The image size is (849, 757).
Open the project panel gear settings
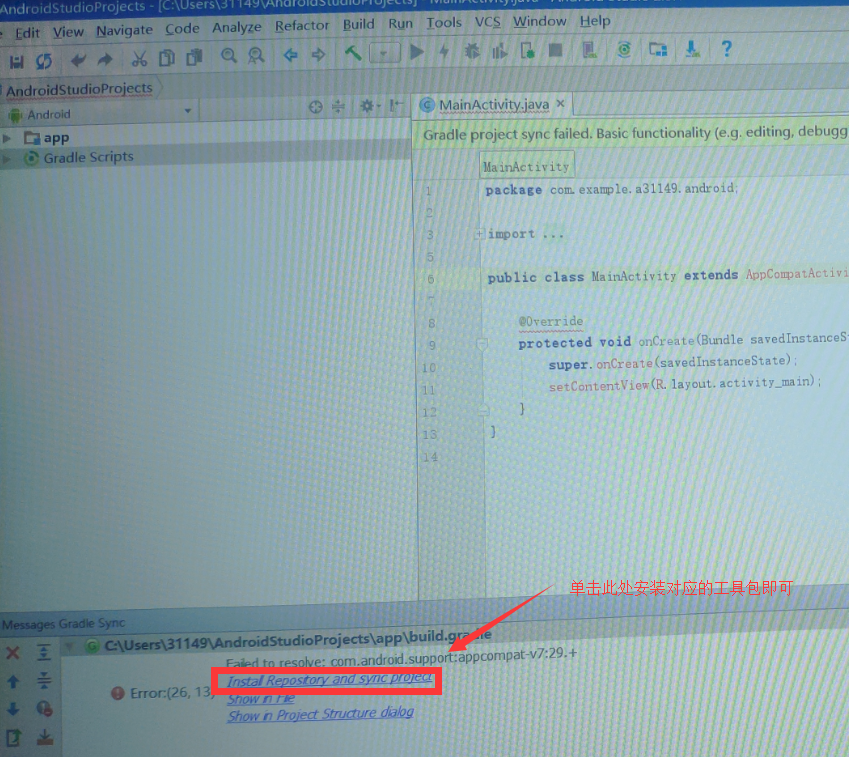click(369, 106)
